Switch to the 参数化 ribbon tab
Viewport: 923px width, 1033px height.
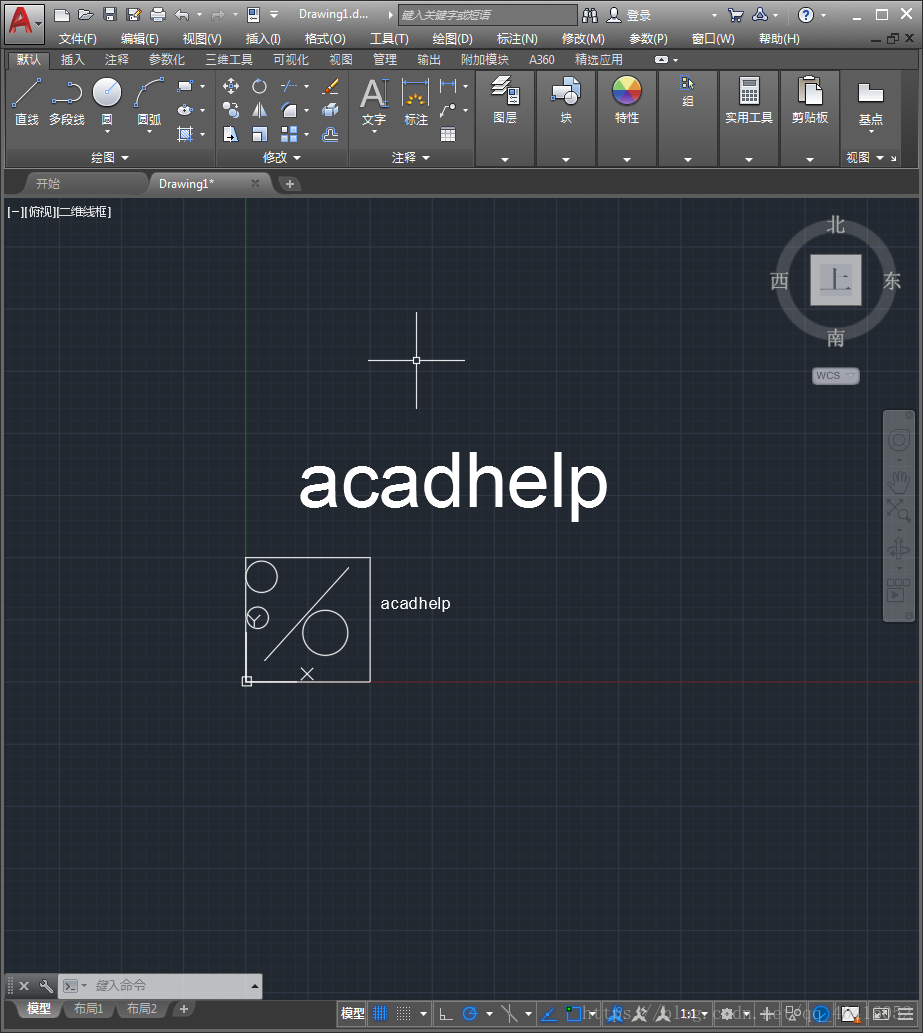click(x=166, y=60)
